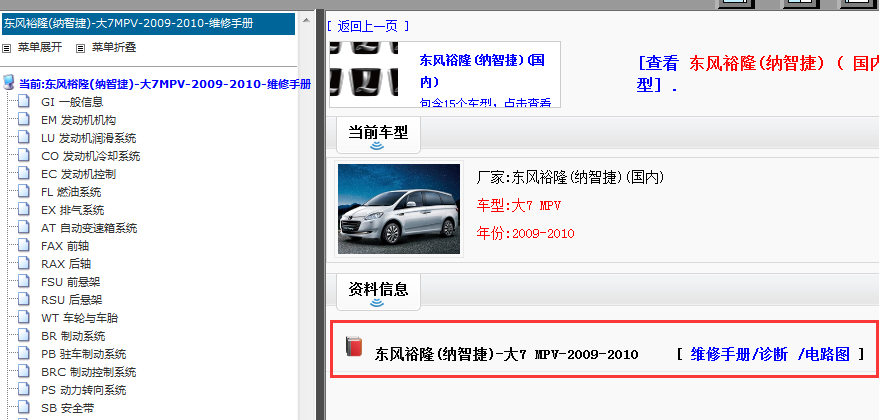Click the 菜单展开 list icon
The image size is (879, 420).
pos(7,48)
